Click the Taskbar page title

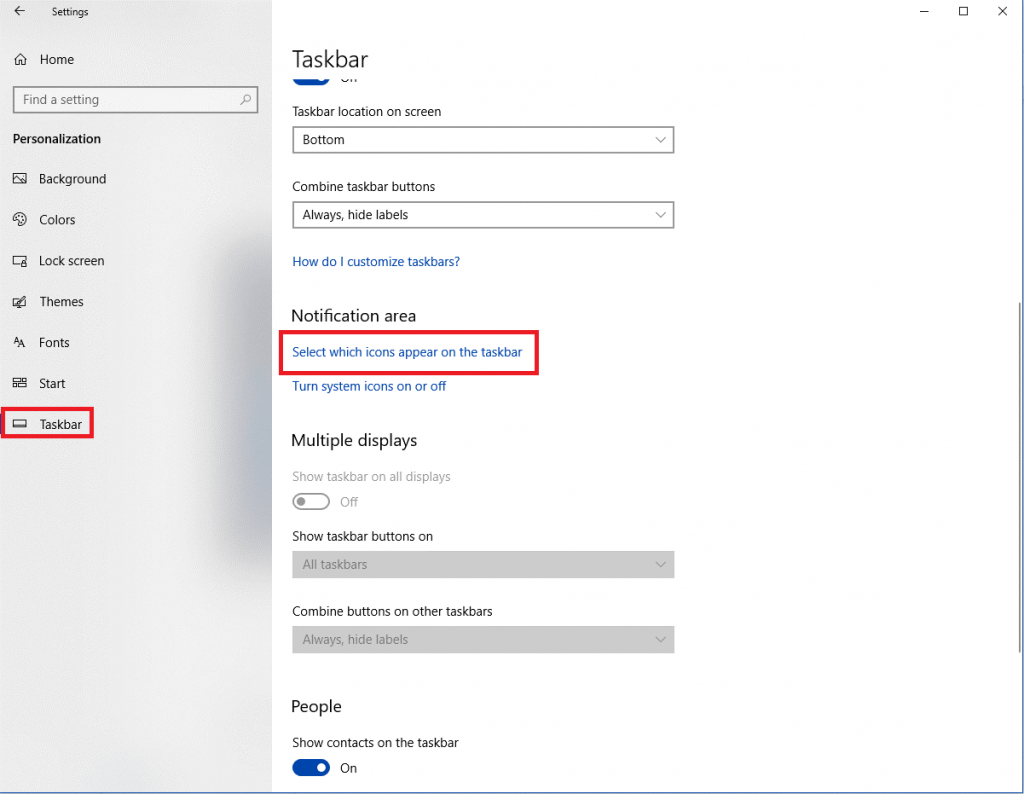point(330,59)
